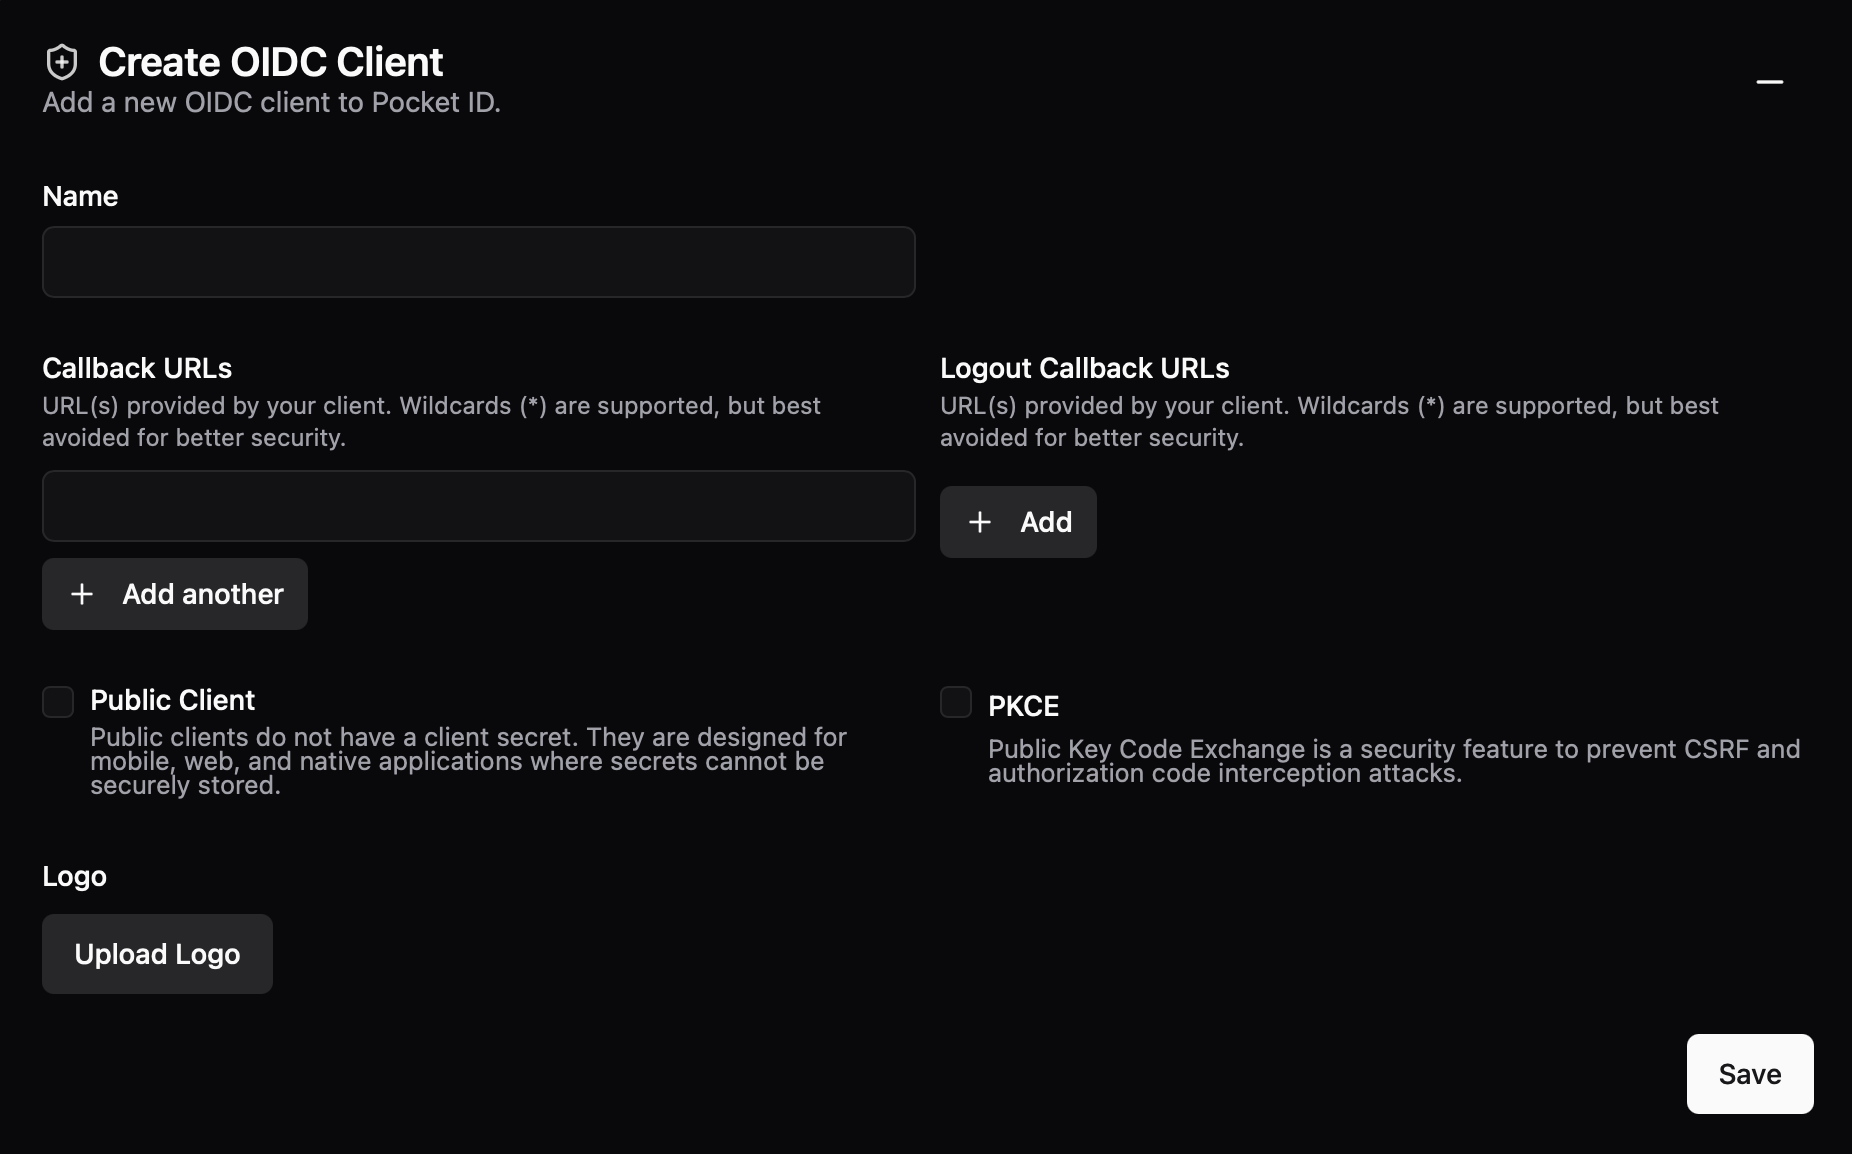Collapse the Create OIDC Client panel
The width and height of the screenshot is (1852, 1154).
pos(1769,82)
